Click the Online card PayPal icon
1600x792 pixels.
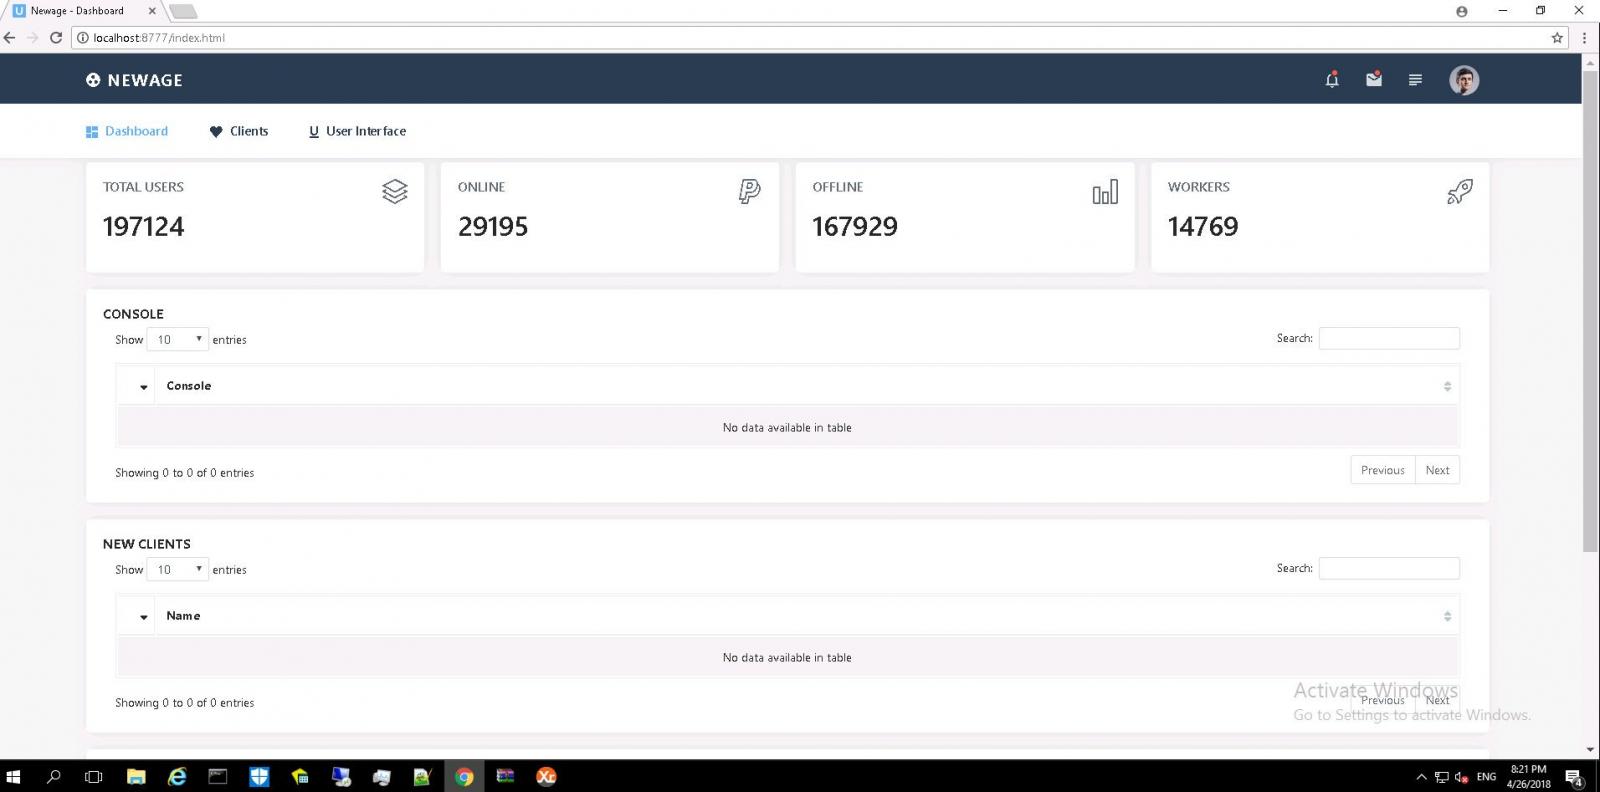coord(749,191)
